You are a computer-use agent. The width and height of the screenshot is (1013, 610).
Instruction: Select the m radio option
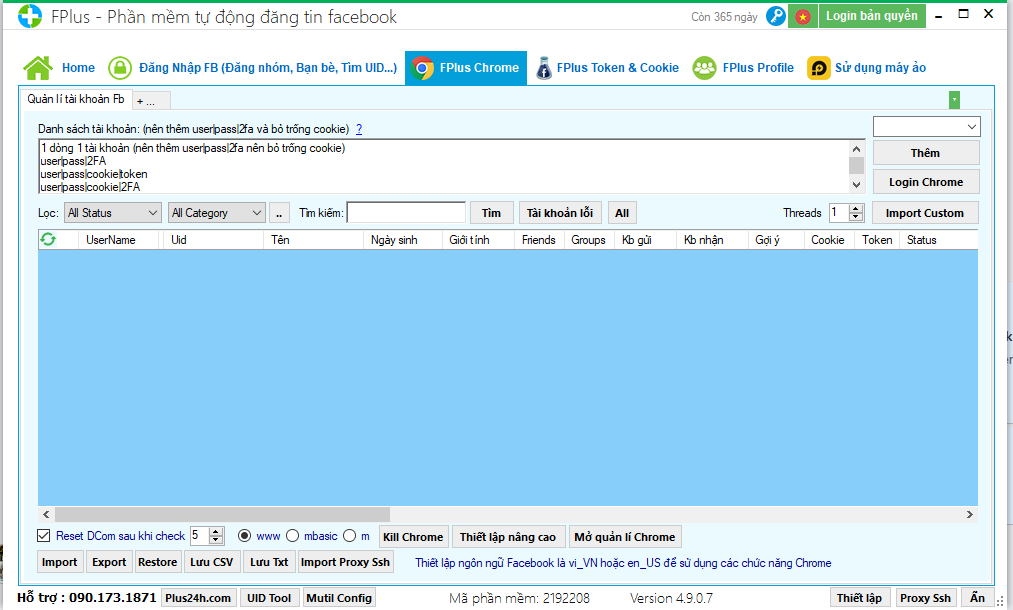[350, 536]
